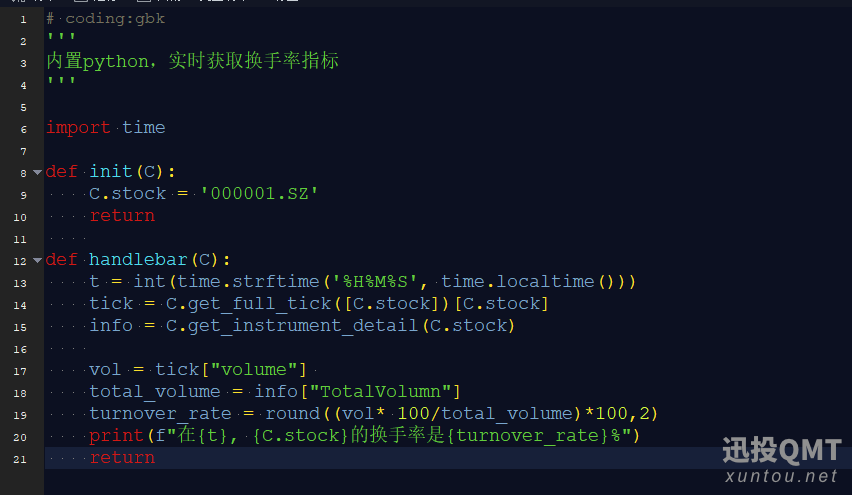This screenshot has height=495, width=852.
Task: Click line number 21 in gutter
Action: pyautogui.click(x=22, y=458)
